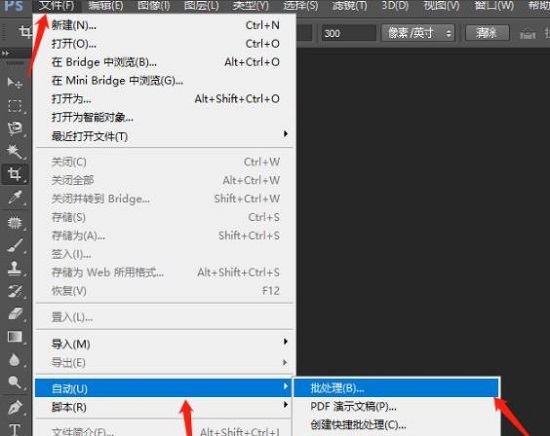
Task: Expand the 导出(E) submenu
Action: point(165,362)
